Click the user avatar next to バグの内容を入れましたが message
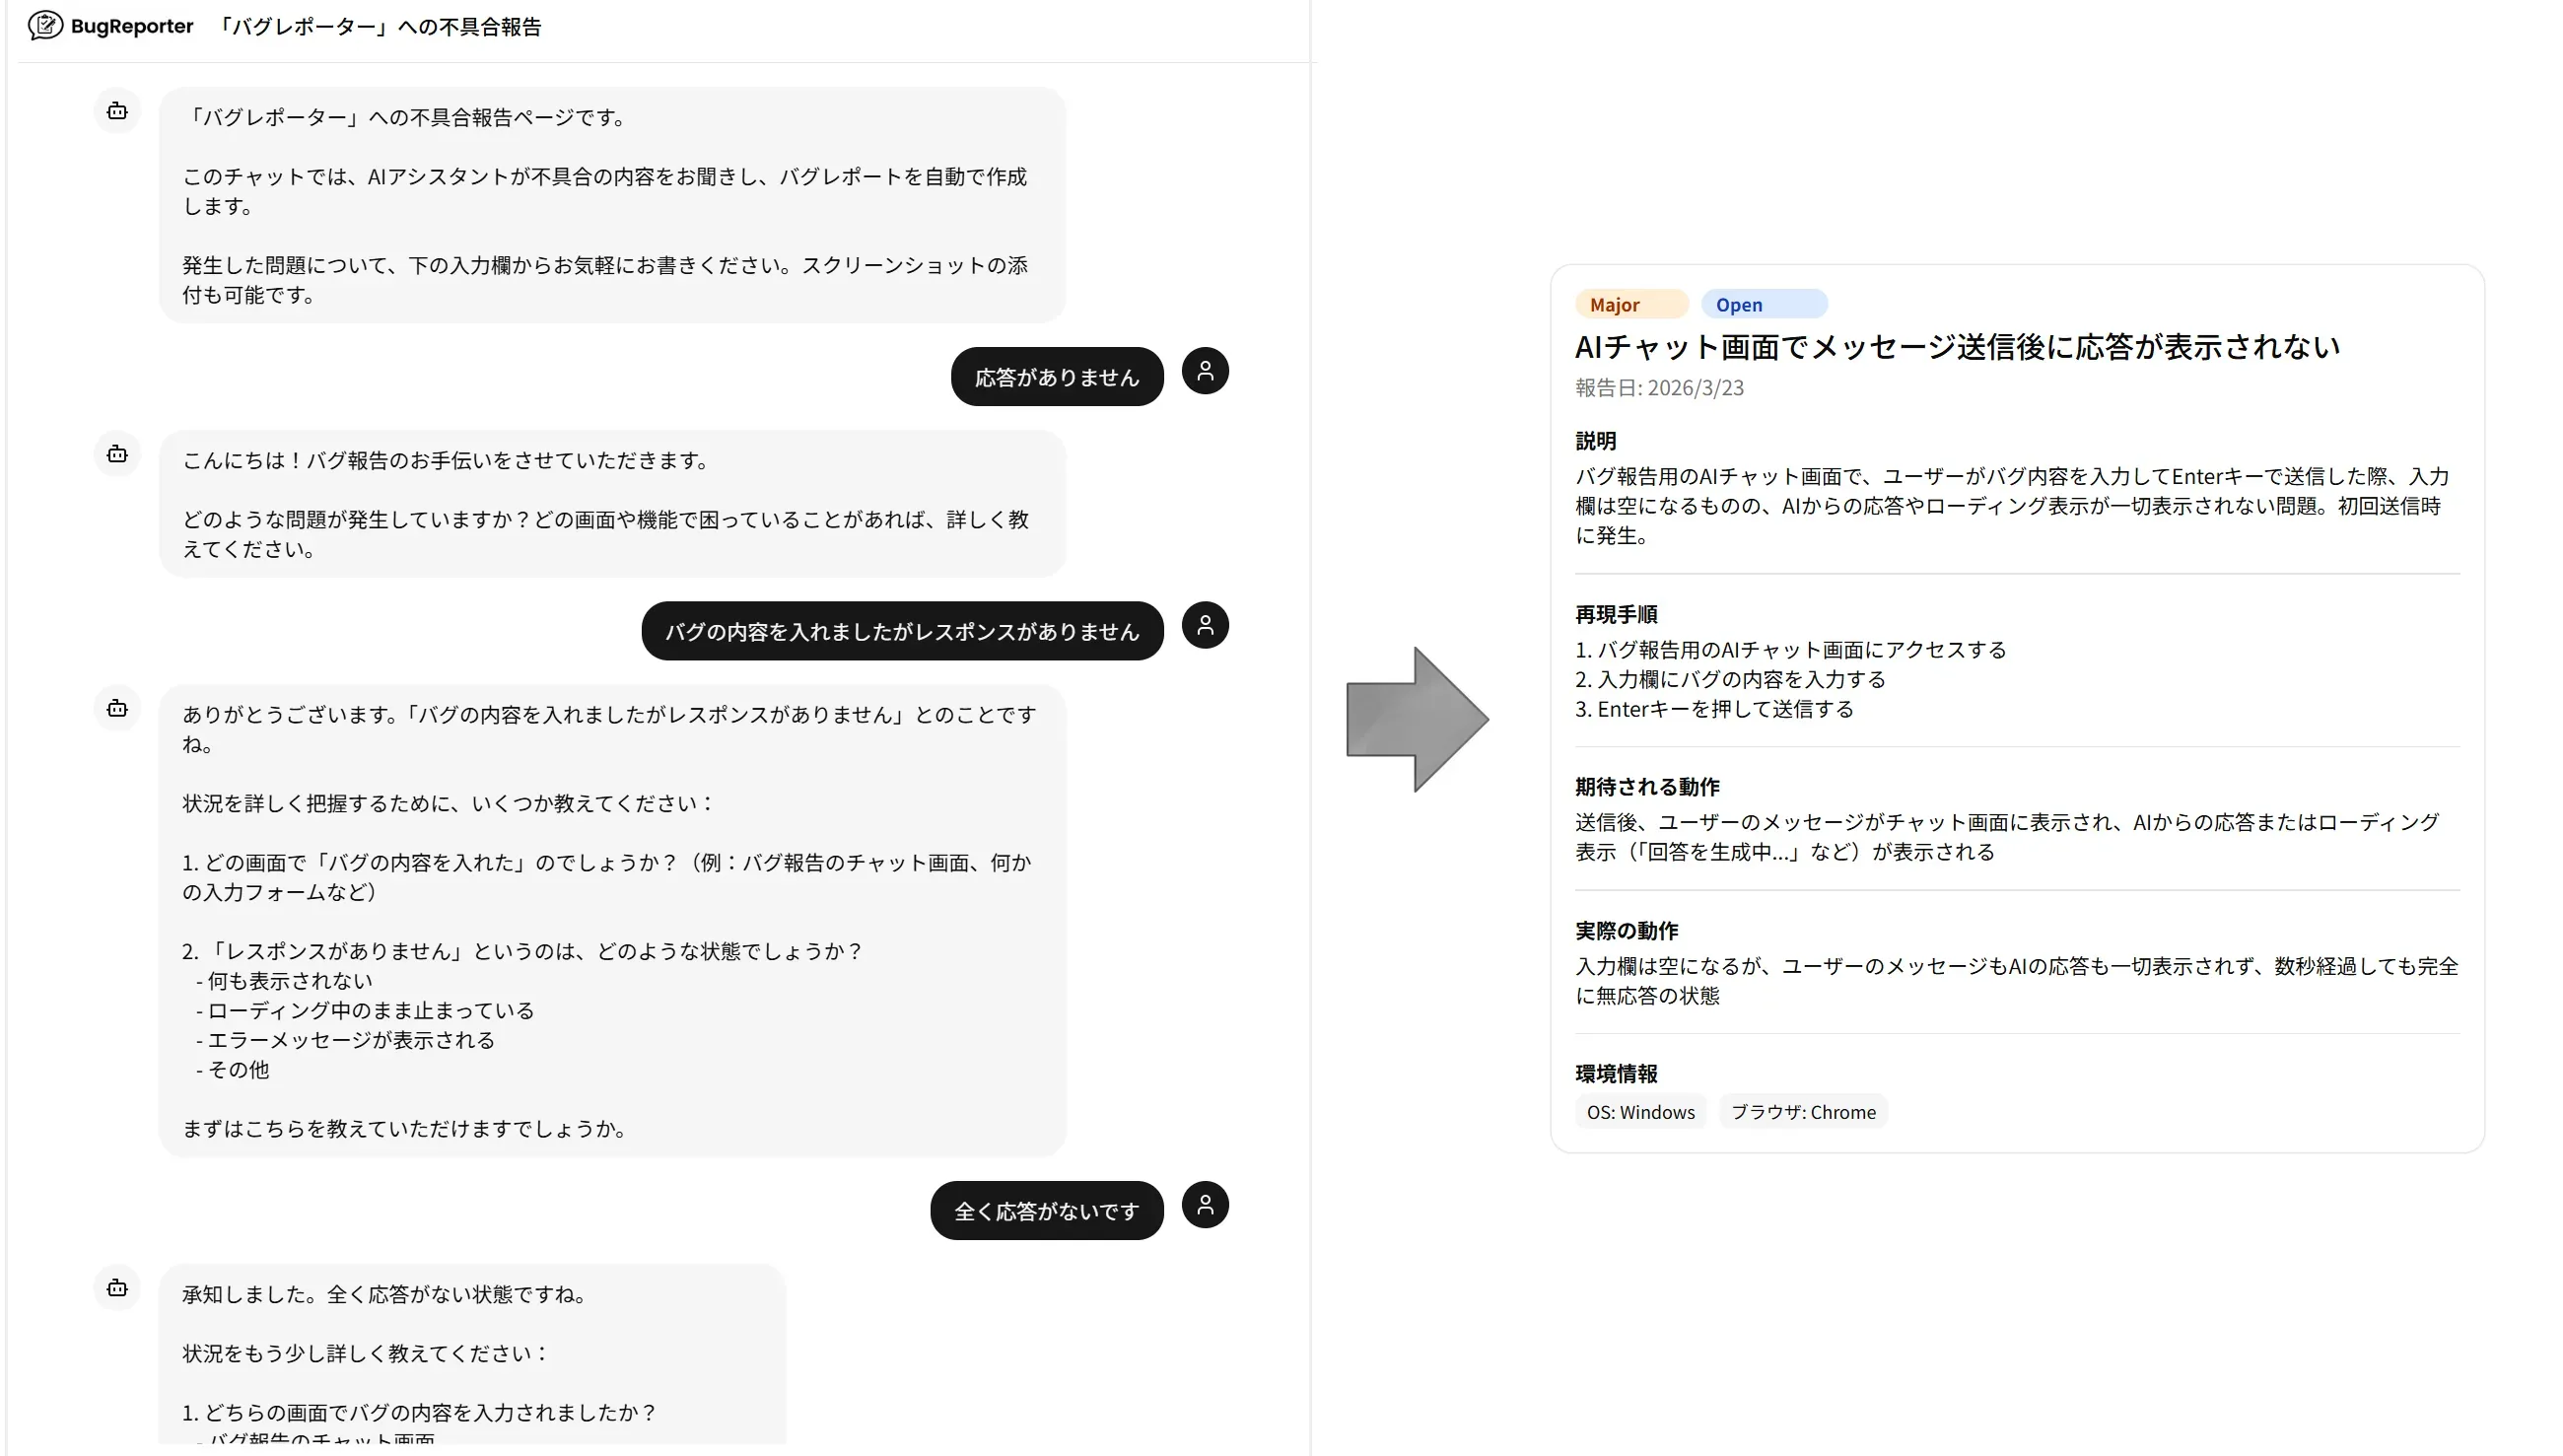This screenshot has height=1456, width=2563. tap(1205, 625)
